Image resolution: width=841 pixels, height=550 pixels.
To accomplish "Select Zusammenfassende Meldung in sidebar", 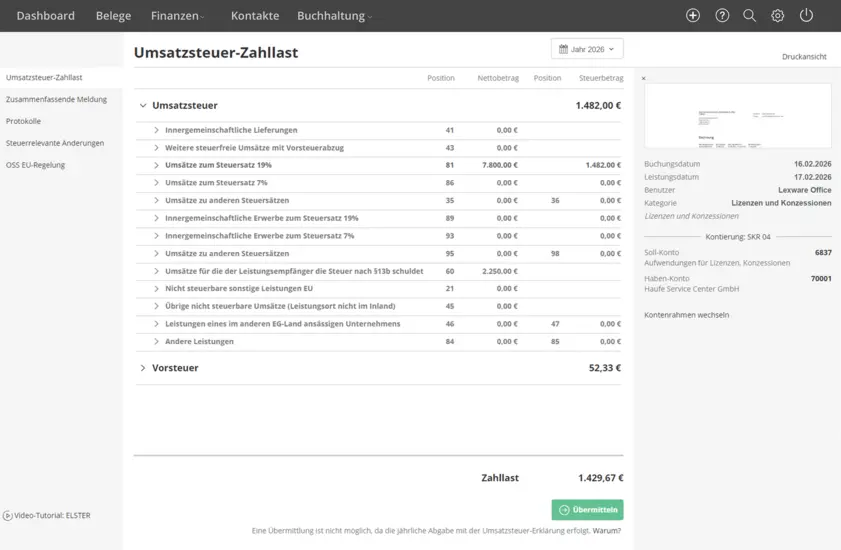I will 56,99.
